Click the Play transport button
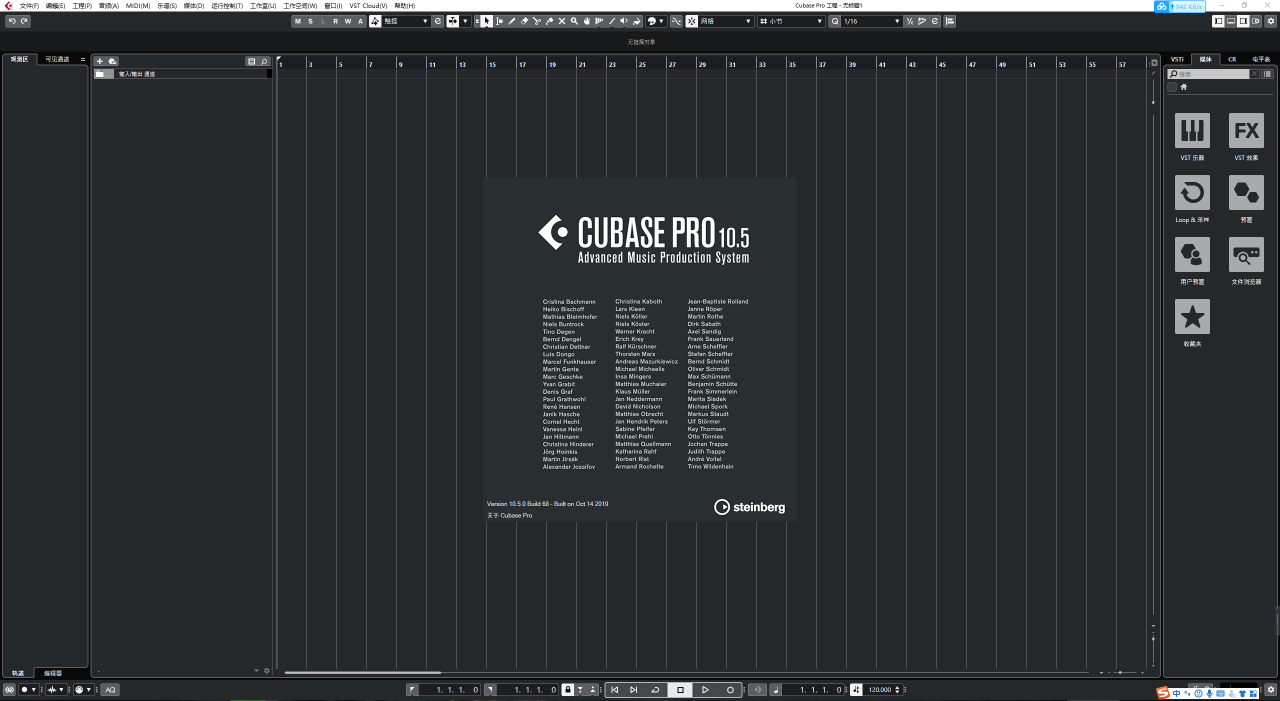The width and height of the screenshot is (1280, 701). [x=705, y=690]
